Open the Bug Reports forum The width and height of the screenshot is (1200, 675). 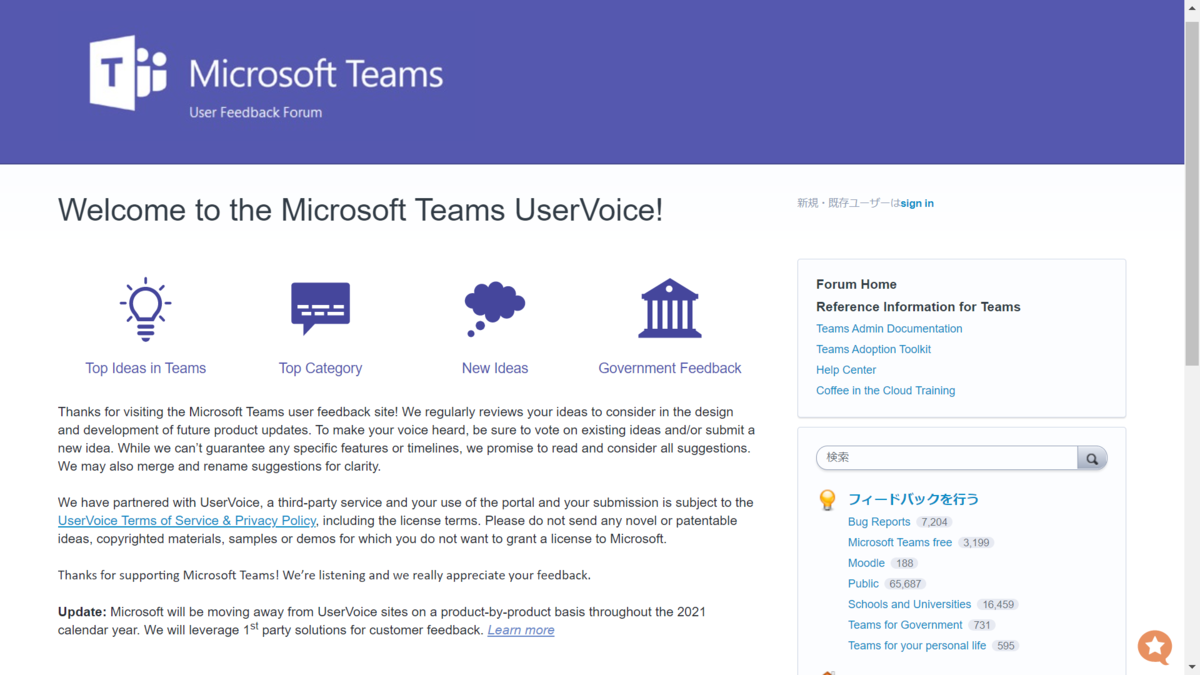[x=879, y=522]
